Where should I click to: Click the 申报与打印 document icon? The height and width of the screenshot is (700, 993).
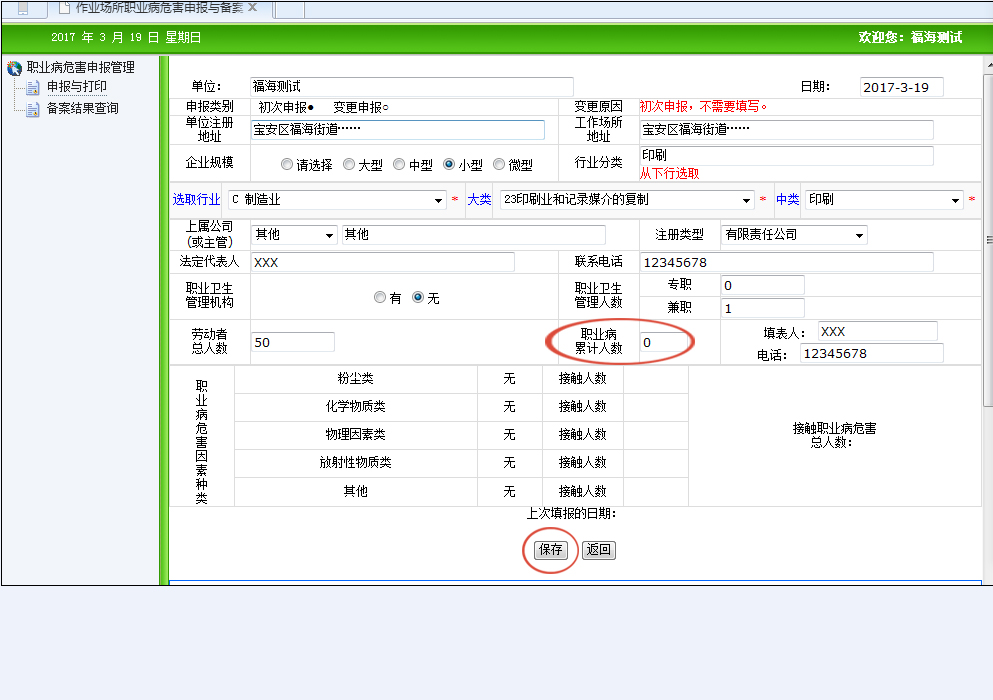coord(33,88)
